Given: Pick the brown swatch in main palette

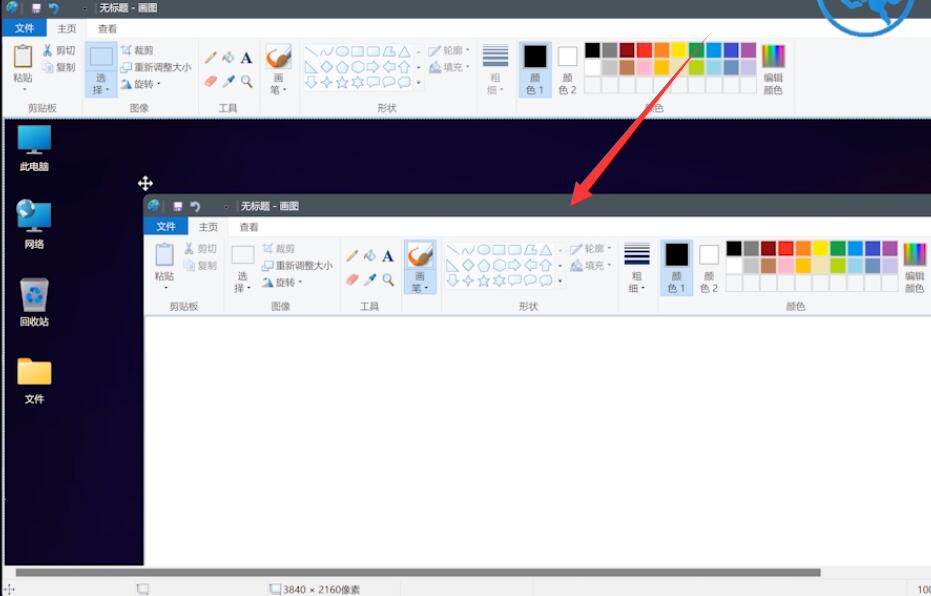Looking at the screenshot, I should click(x=627, y=67).
